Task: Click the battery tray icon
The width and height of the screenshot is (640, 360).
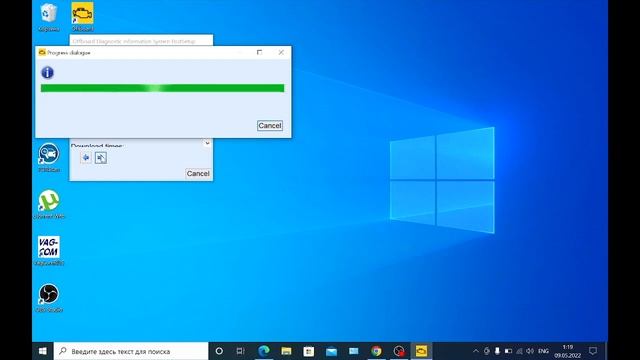Action: [508, 351]
